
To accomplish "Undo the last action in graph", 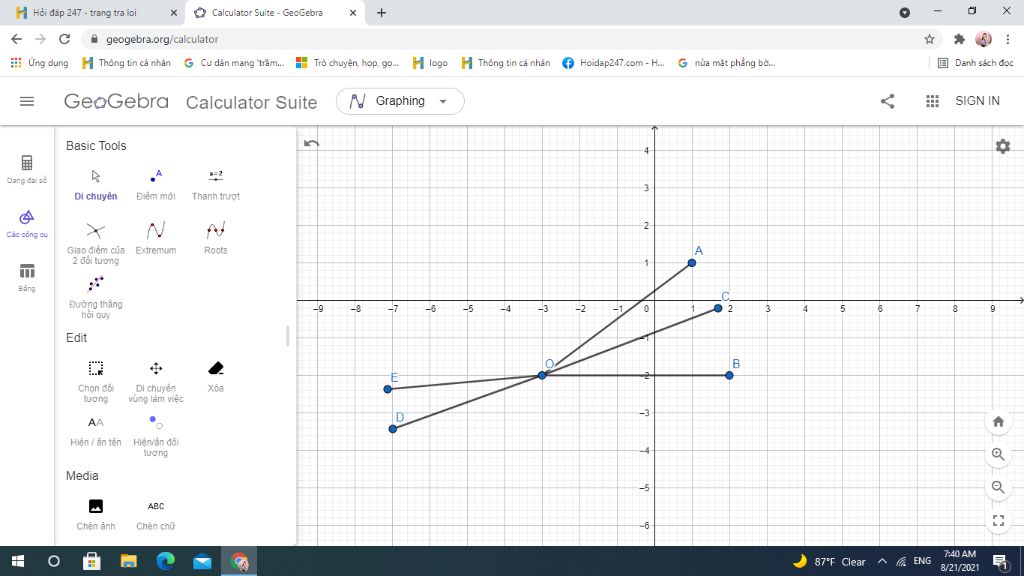I will coord(312,143).
